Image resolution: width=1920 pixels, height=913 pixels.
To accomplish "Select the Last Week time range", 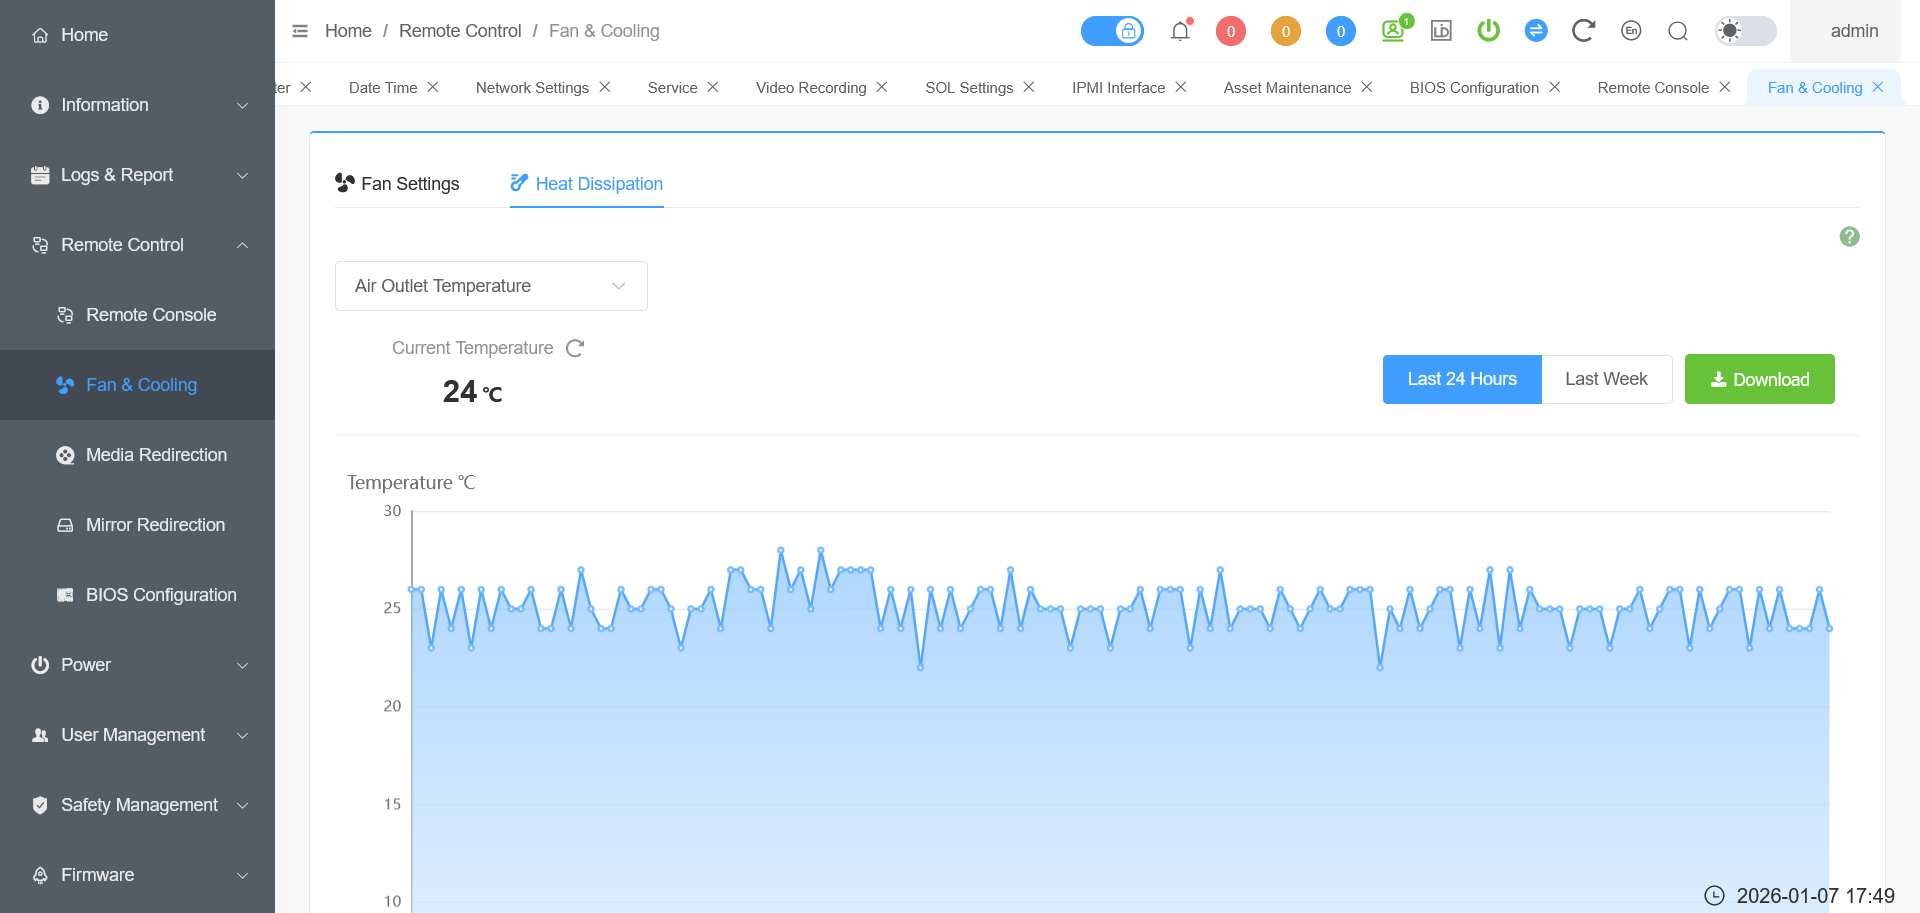I will (x=1606, y=379).
